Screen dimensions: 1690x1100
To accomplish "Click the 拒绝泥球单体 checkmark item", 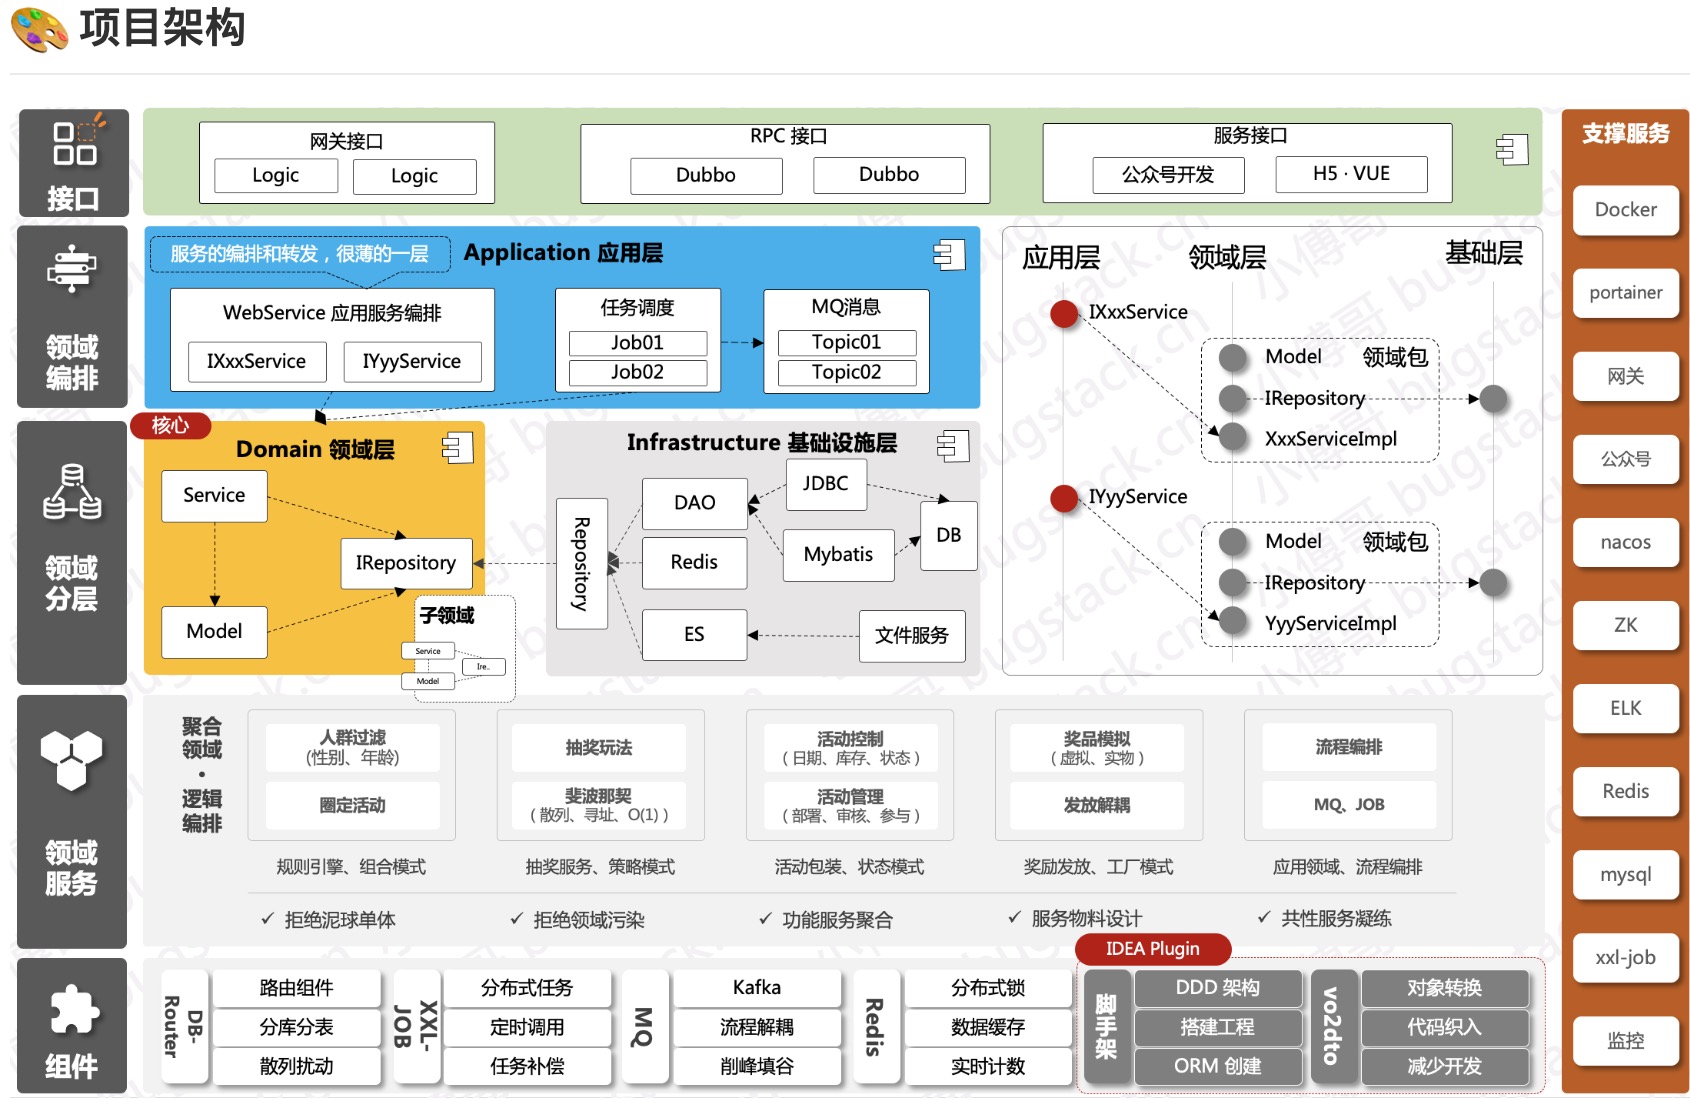I will [328, 919].
